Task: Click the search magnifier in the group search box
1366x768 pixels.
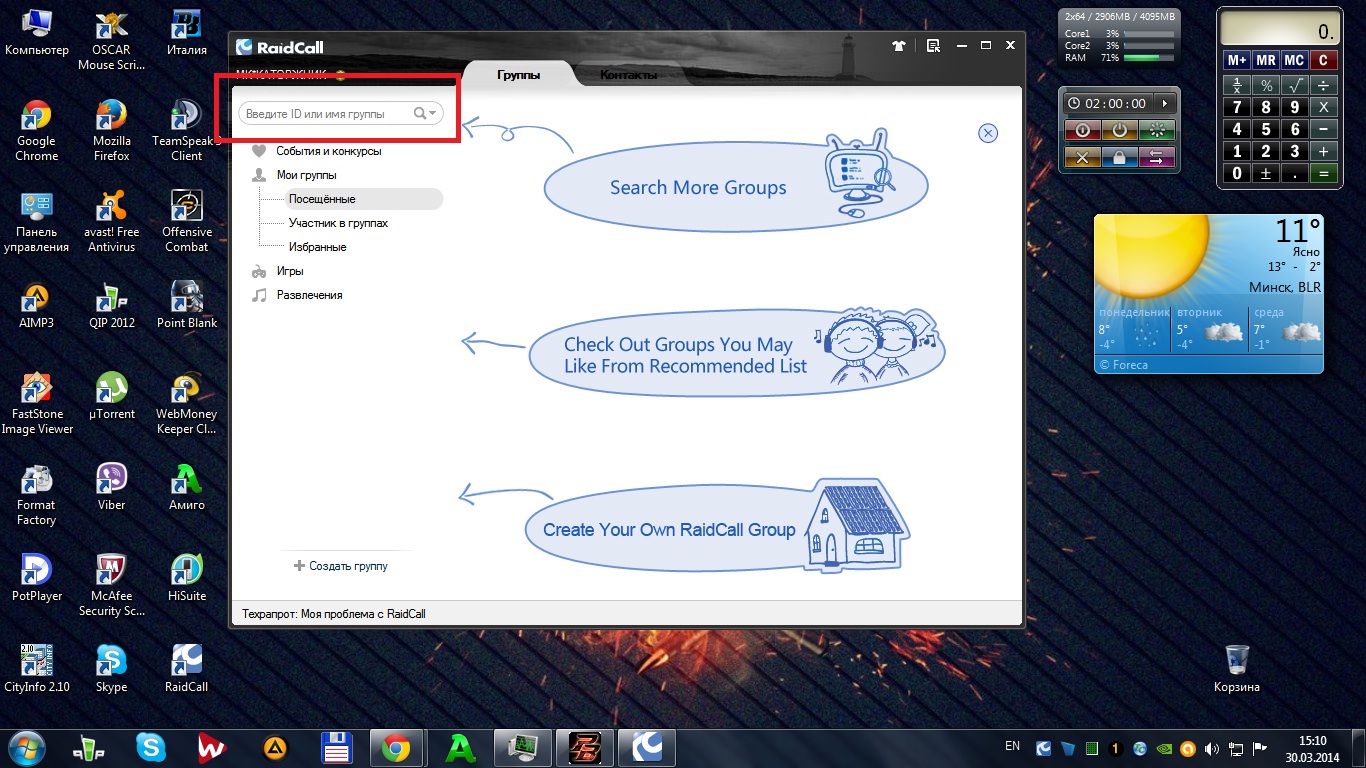Action: [x=420, y=114]
